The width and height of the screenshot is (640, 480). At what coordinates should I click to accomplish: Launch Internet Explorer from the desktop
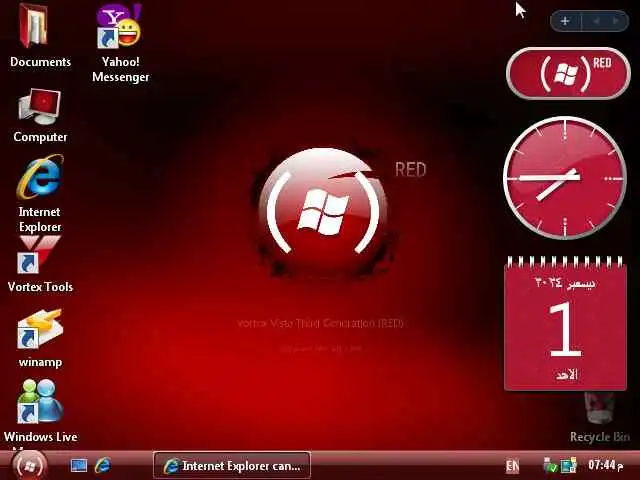coord(40,193)
